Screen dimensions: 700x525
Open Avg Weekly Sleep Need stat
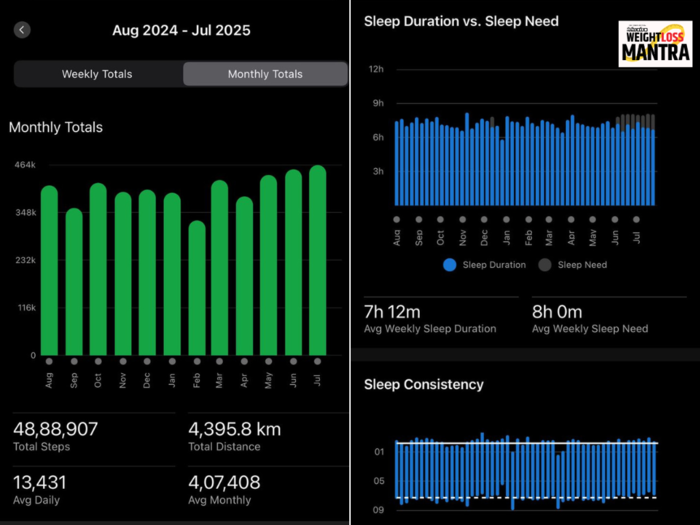(x=590, y=319)
